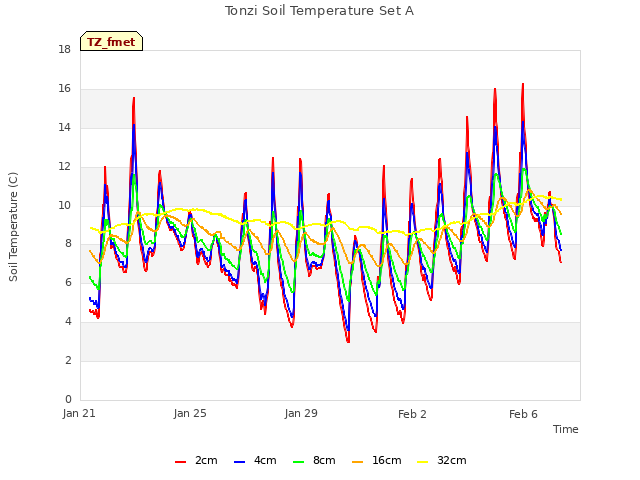Click the y-axis value 12
The height and width of the screenshot is (480, 640).
pos(64,167)
